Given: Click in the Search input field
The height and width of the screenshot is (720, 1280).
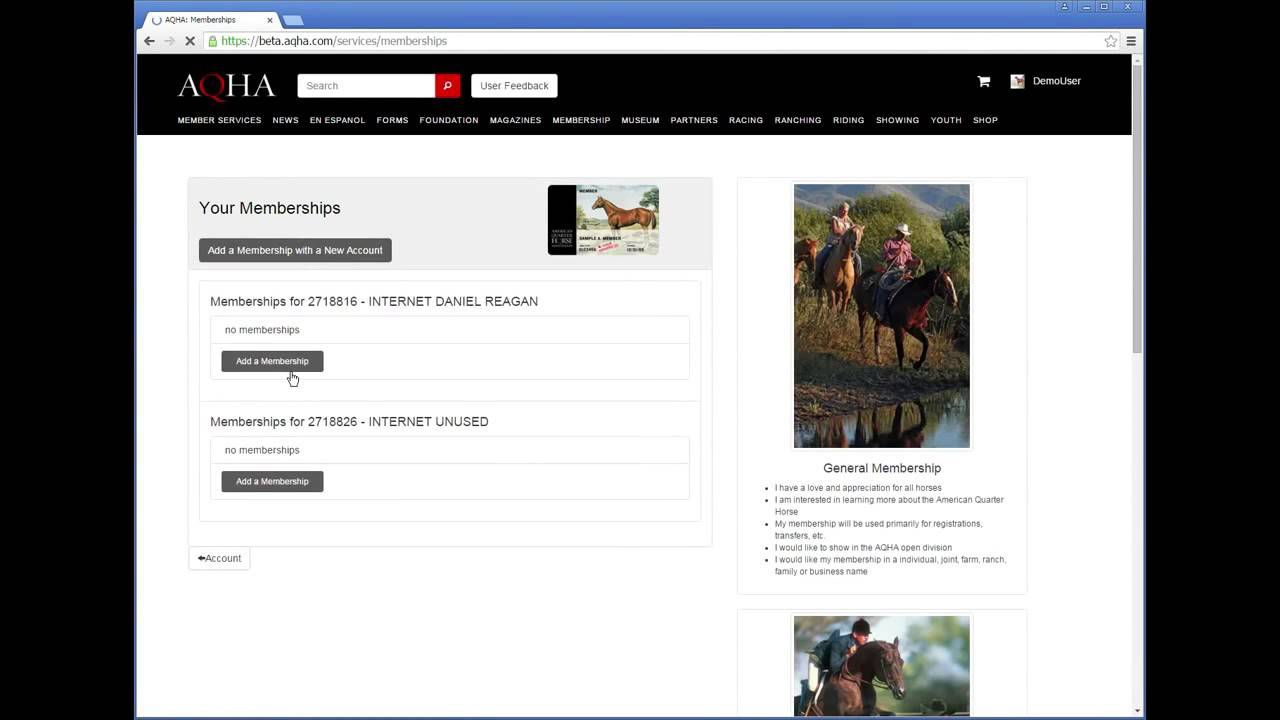Looking at the screenshot, I should click(x=366, y=86).
